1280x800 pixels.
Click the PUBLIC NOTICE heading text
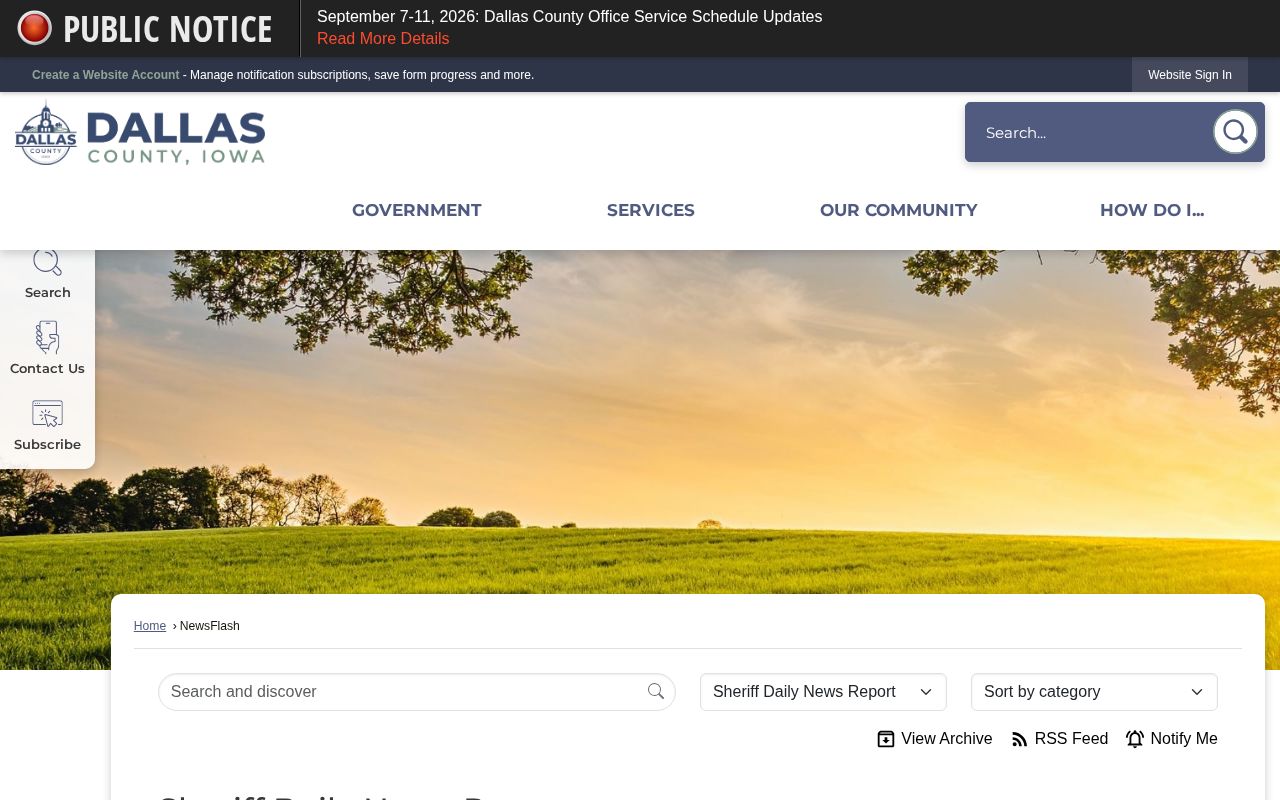(167, 29)
